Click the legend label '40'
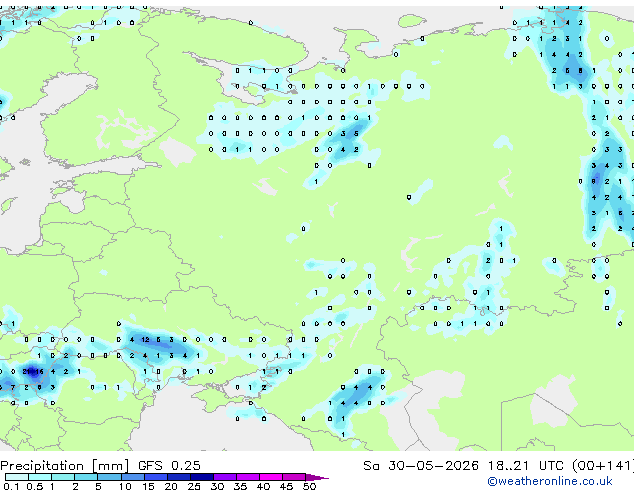The width and height of the screenshot is (634, 490). tap(263, 486)
